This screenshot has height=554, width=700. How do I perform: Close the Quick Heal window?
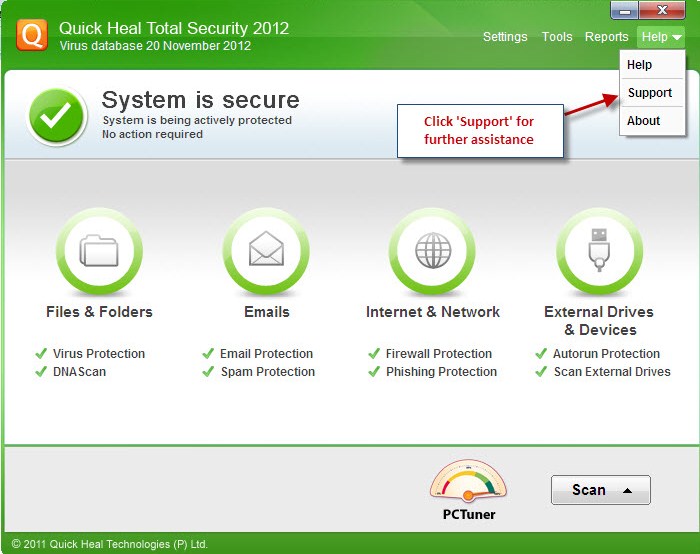coord(662,10)
